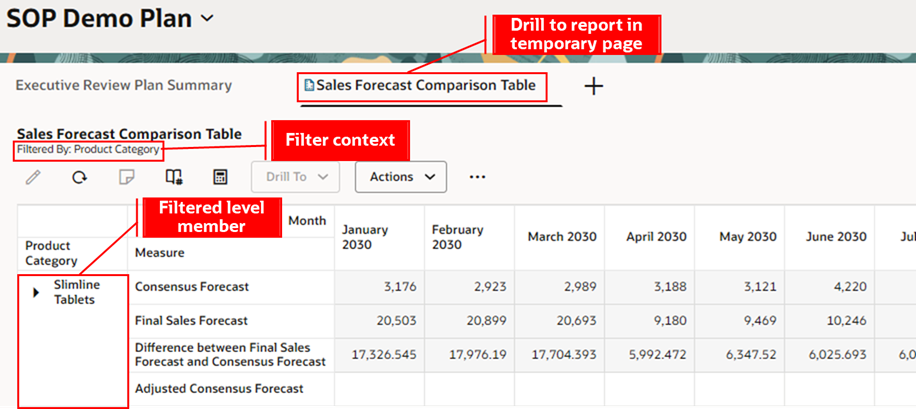Click the 4,220 cell for June
This screenshot has height=409, width=916.
830,287
